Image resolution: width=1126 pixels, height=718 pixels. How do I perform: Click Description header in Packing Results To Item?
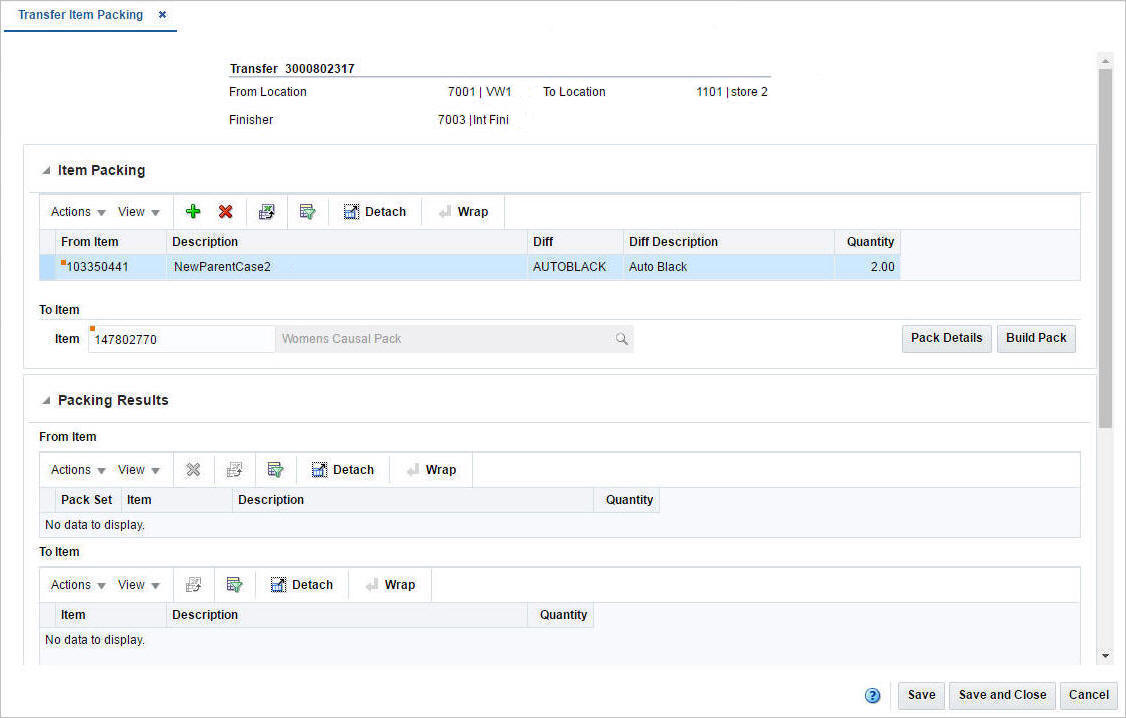click(347, 615)
